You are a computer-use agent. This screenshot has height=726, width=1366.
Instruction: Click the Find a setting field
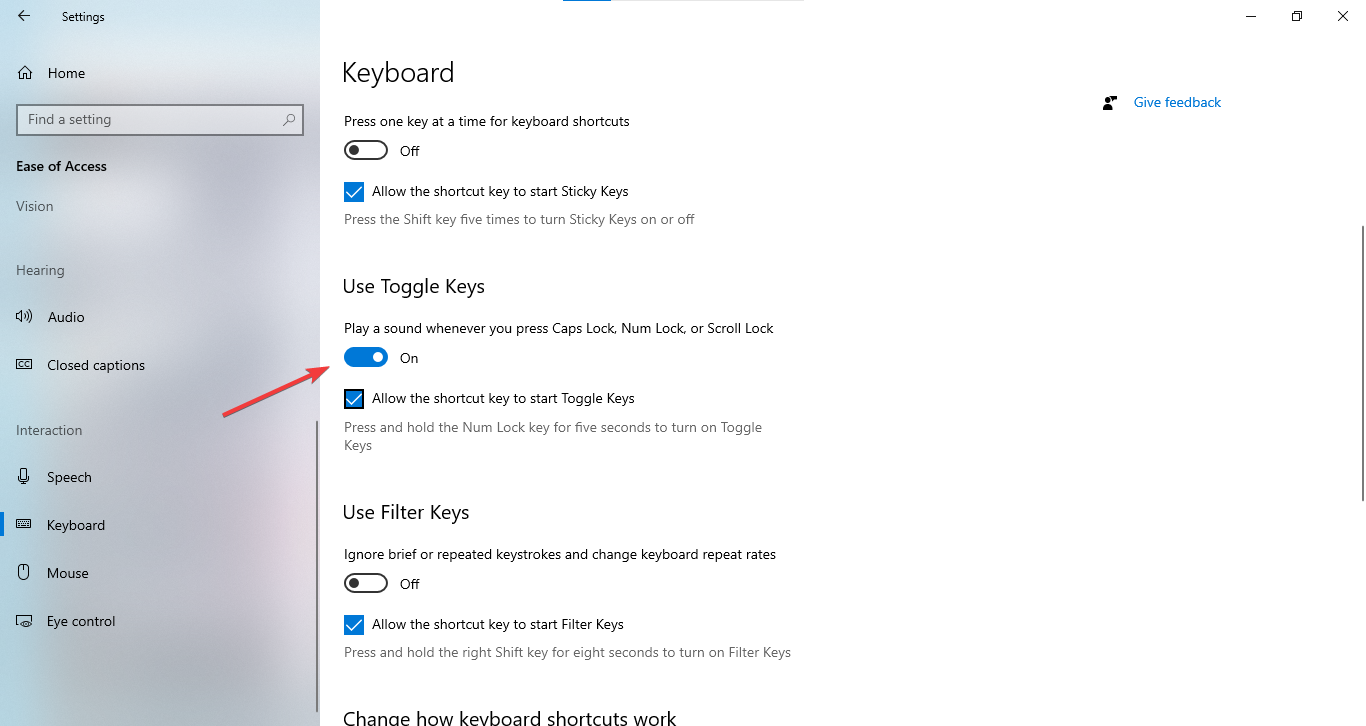pyautogui.click(x=150, y=119)
